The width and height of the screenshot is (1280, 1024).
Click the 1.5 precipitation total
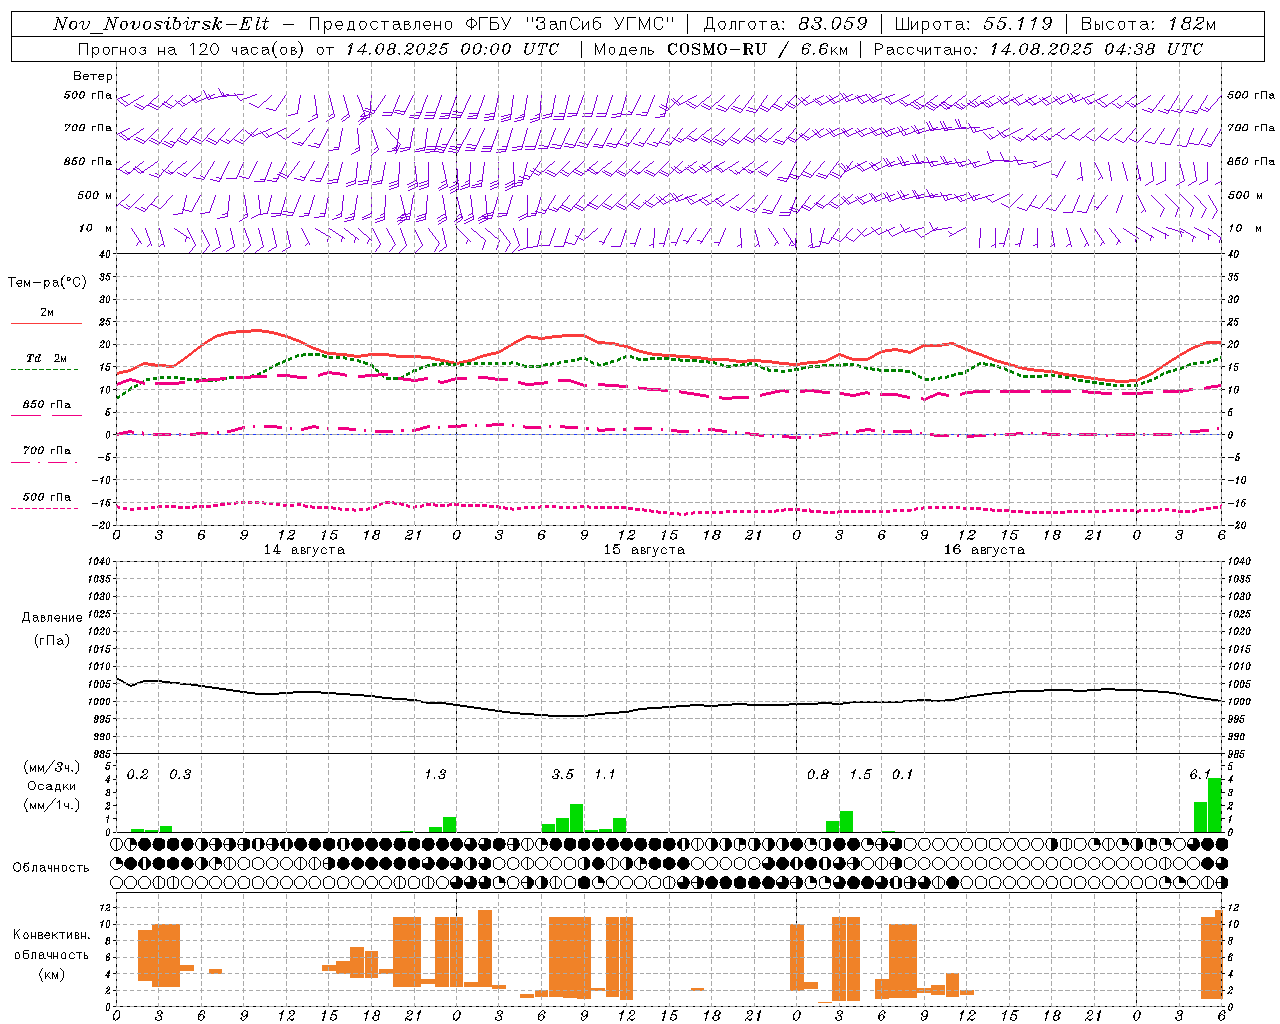tap(860, 775)
